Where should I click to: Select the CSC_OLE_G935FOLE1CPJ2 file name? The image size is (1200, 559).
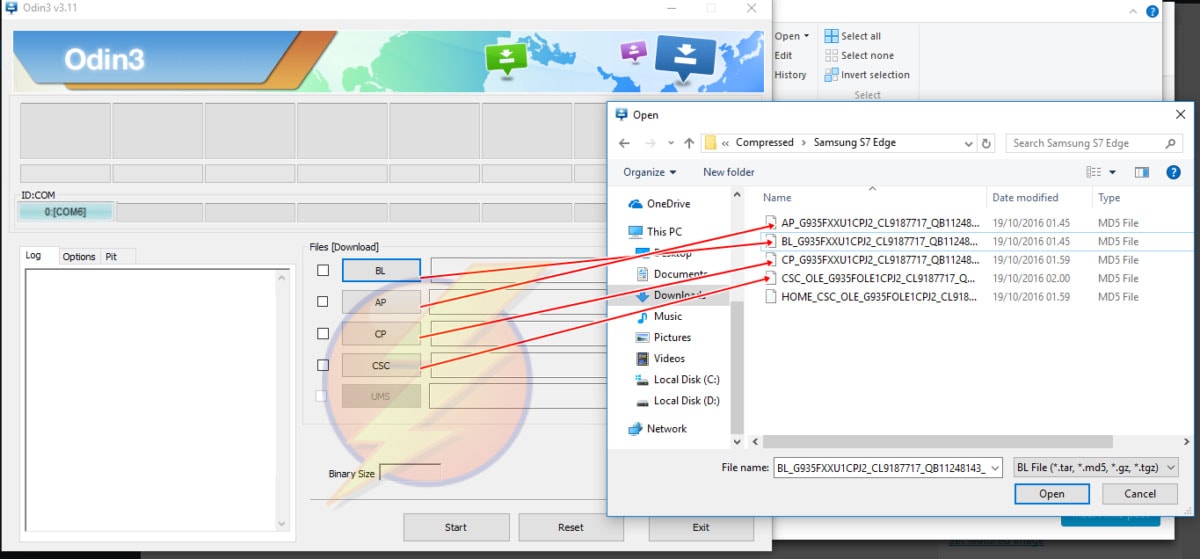pyautogui.click(x=879, y=278)
